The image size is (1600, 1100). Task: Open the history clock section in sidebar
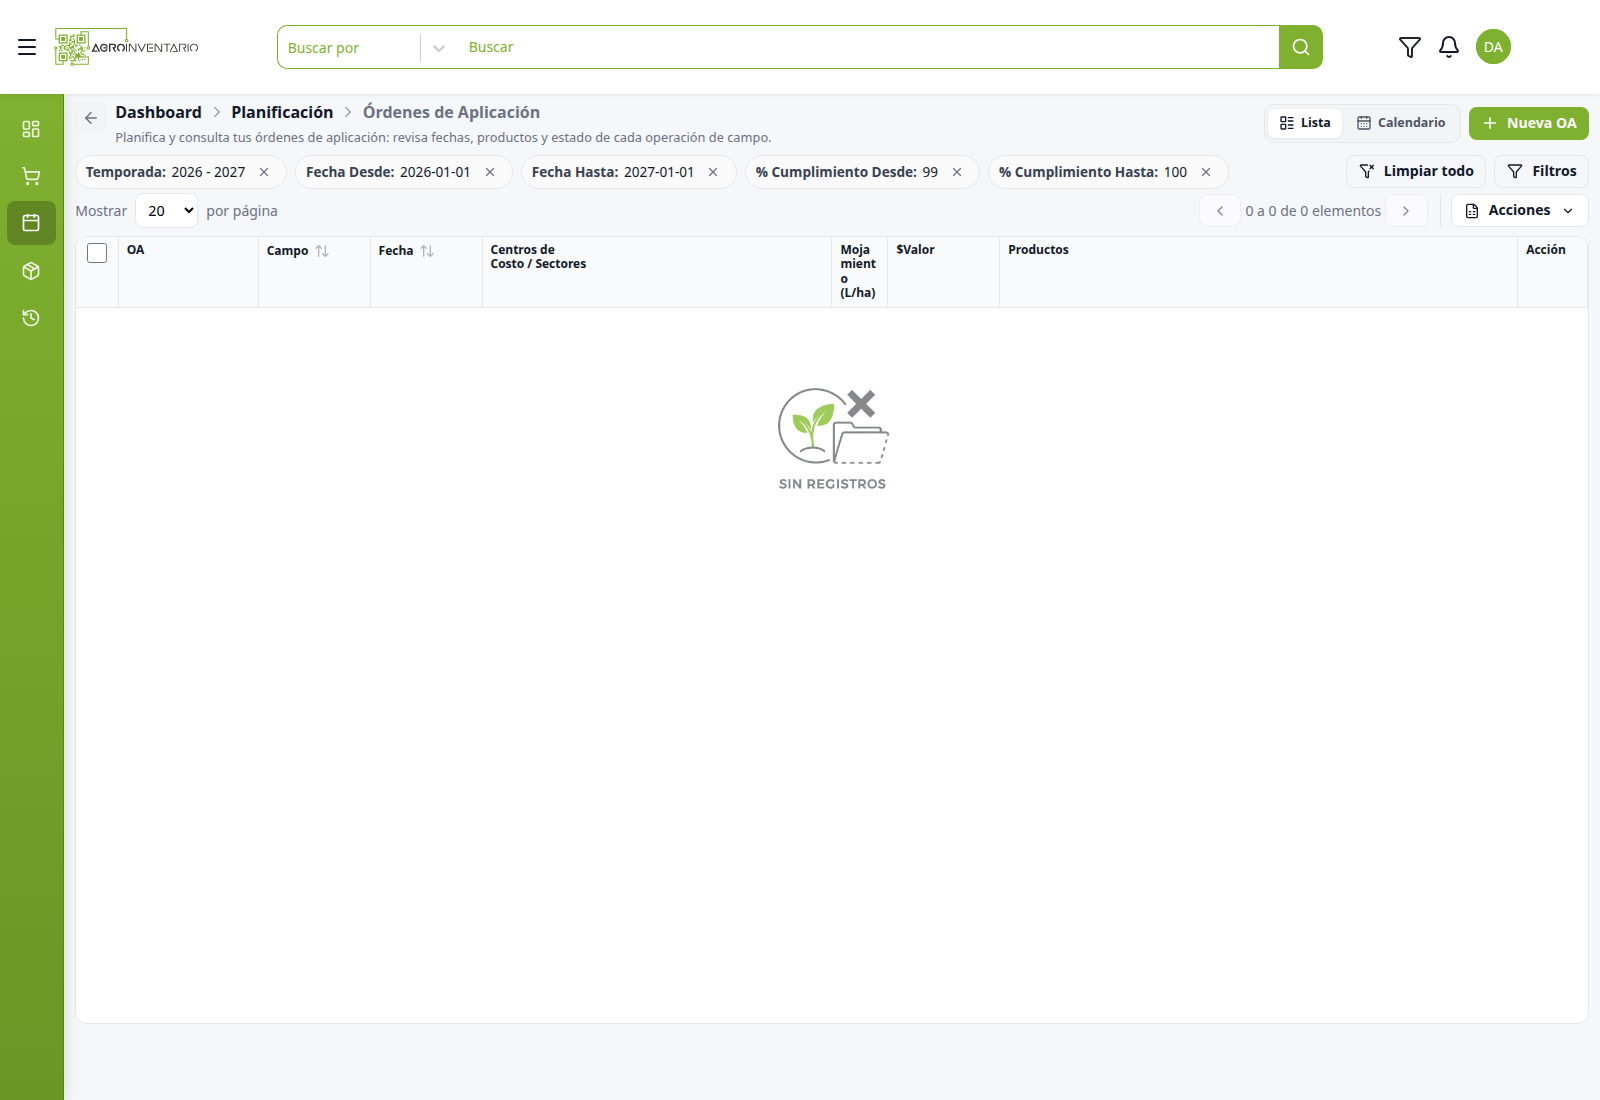tap(31, 318)
